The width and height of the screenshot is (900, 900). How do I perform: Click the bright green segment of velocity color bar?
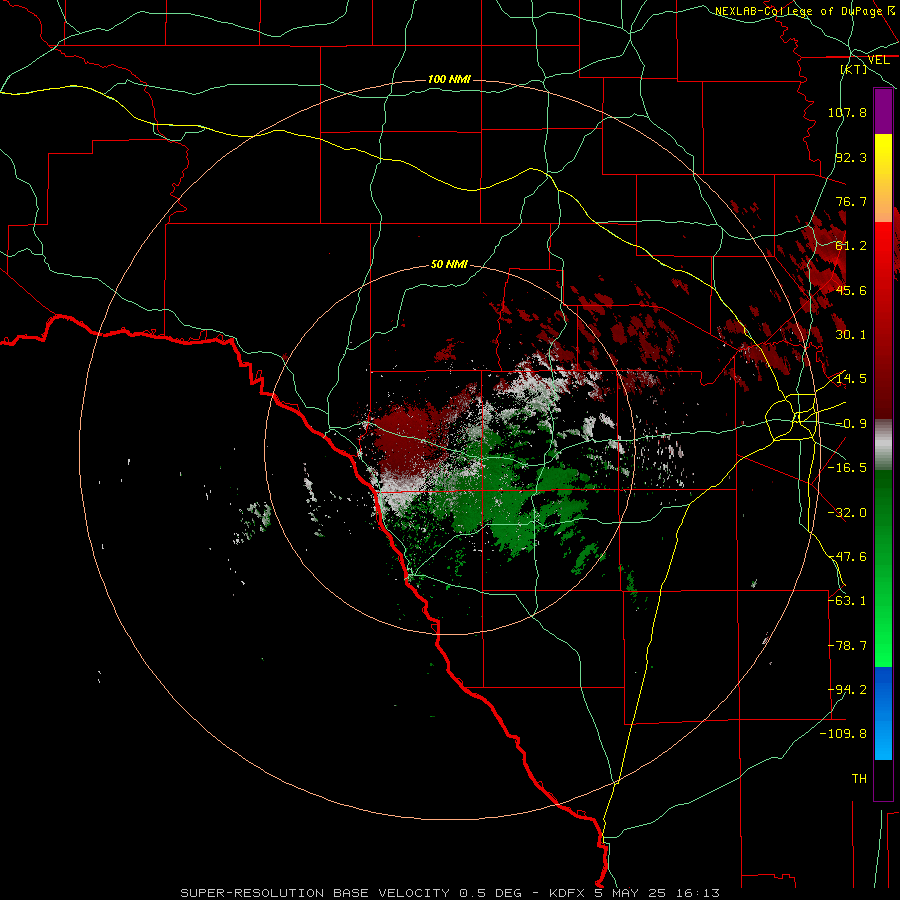pos(883,568)
